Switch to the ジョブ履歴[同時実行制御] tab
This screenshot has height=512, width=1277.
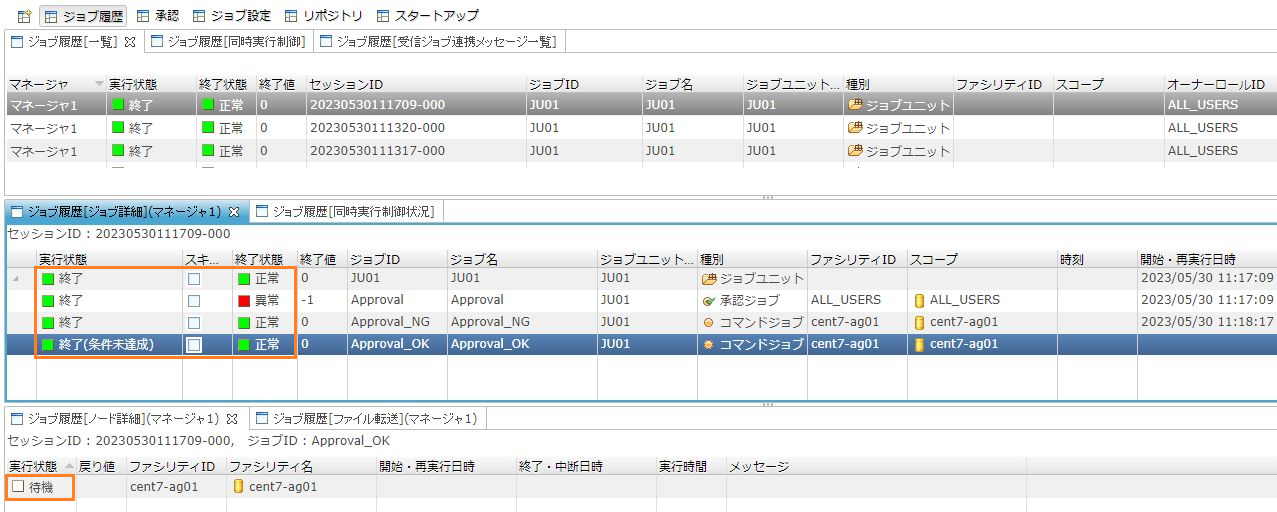[x=229, y=41]
